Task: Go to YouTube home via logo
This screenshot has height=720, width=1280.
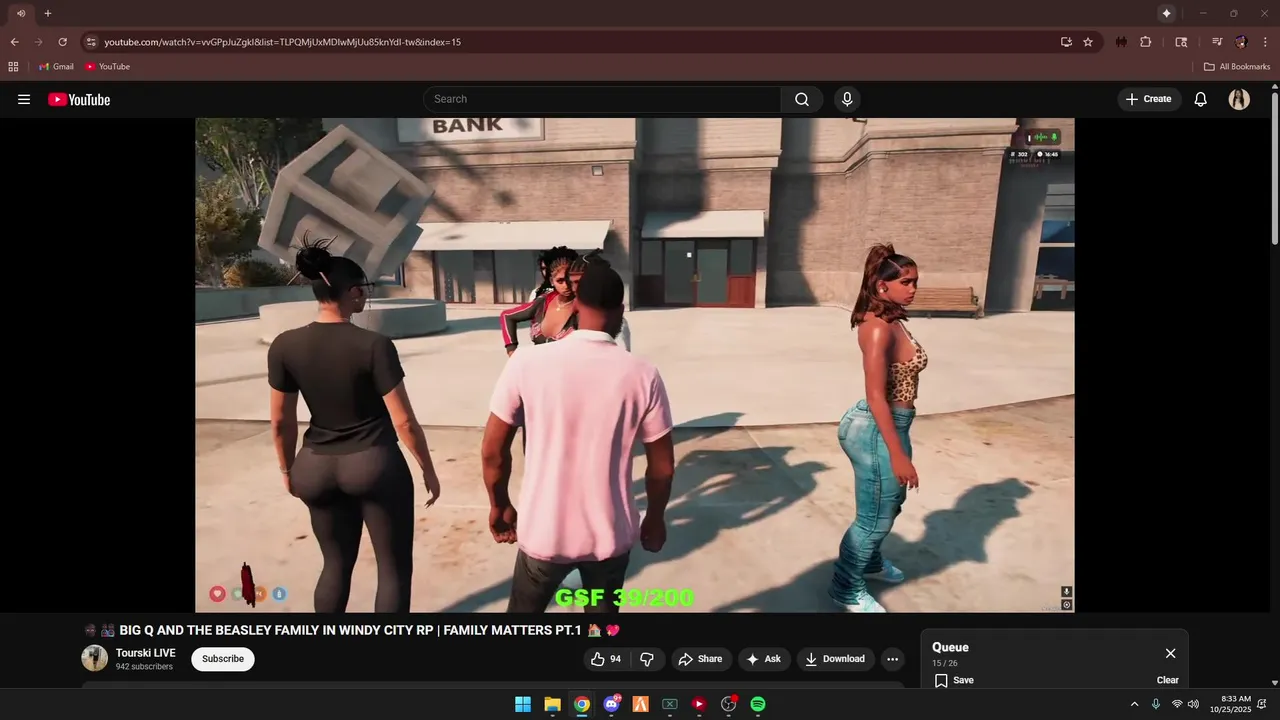Action: tap(79, 99)
